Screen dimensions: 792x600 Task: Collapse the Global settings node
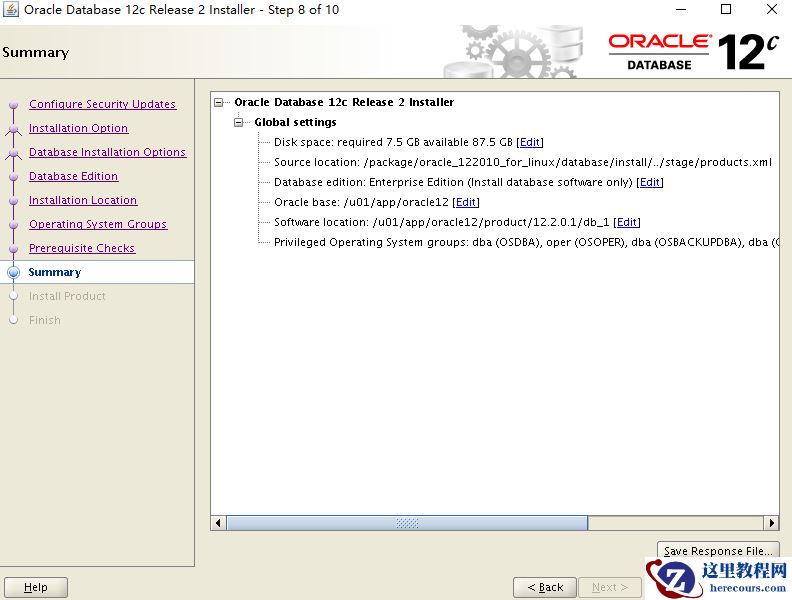238,122
